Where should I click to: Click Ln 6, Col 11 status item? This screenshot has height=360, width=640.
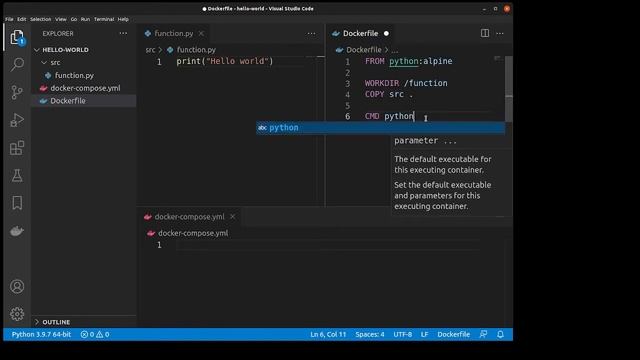328,334
